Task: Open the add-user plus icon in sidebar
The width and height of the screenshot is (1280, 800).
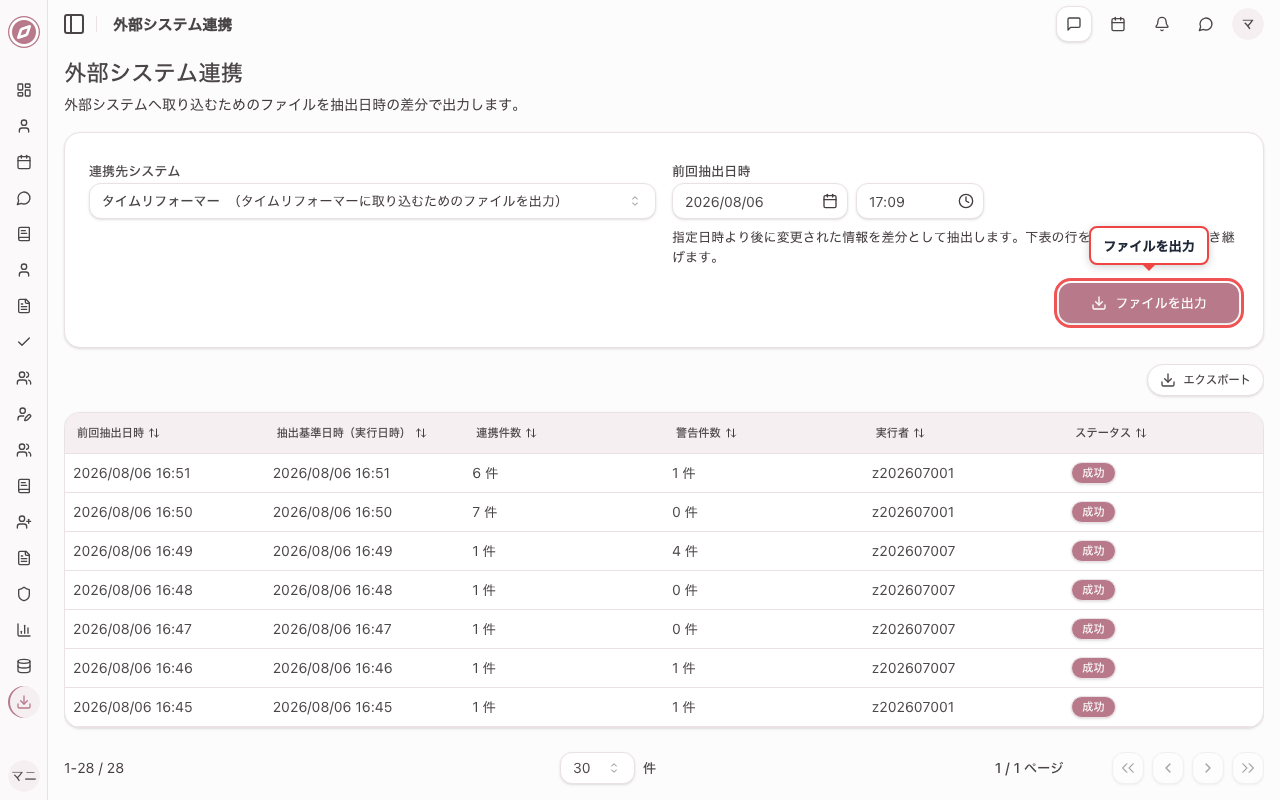Action: point(24,522)
